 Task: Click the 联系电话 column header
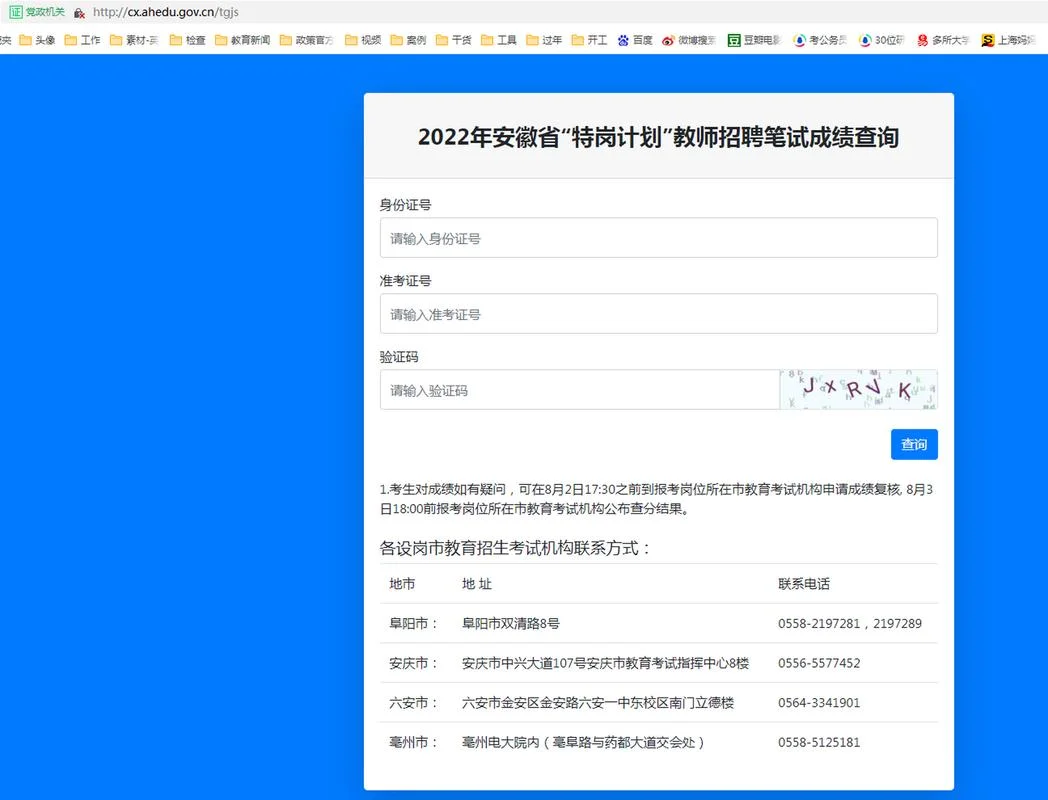coord(803,583)
